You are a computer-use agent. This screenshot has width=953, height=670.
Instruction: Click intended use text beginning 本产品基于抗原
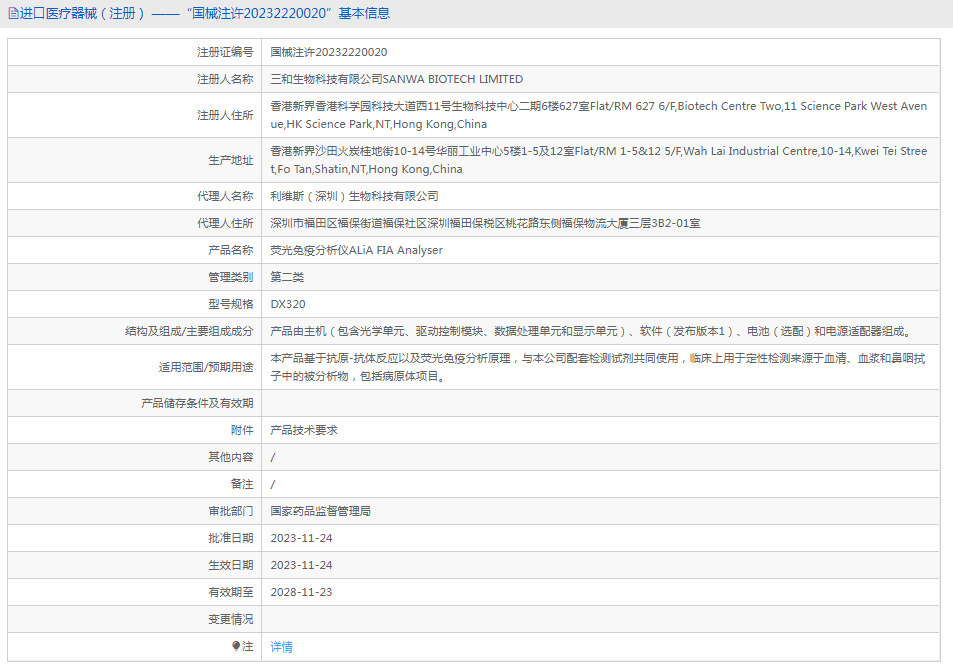598,367
